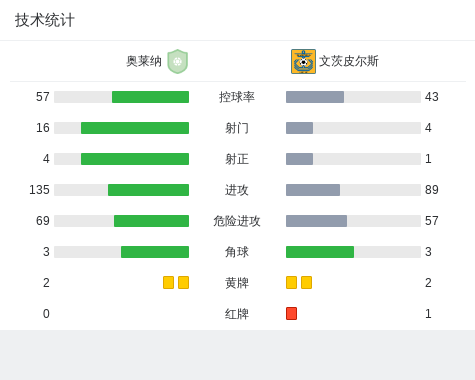475x380 pixels.
Task: Click 奥莱纳's first yellow card icon
Action: (168, 282)
